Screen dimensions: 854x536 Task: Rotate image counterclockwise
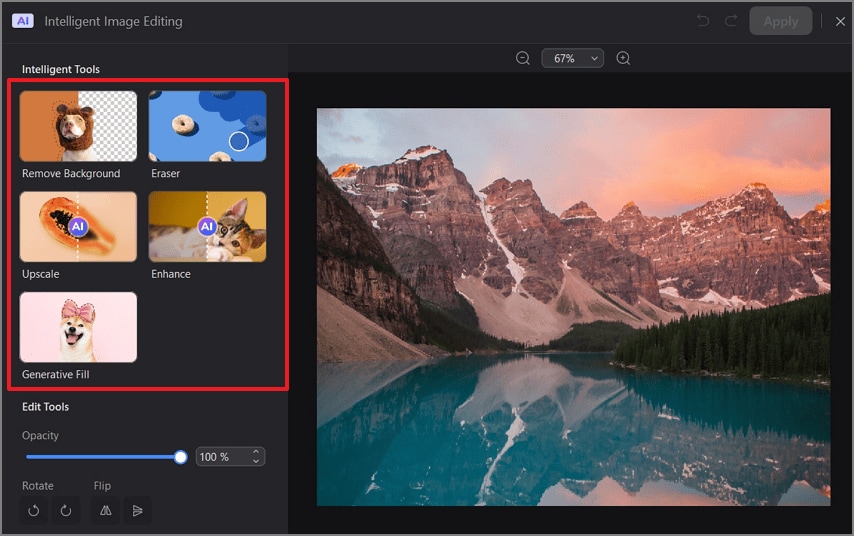[x=34, y=510]
